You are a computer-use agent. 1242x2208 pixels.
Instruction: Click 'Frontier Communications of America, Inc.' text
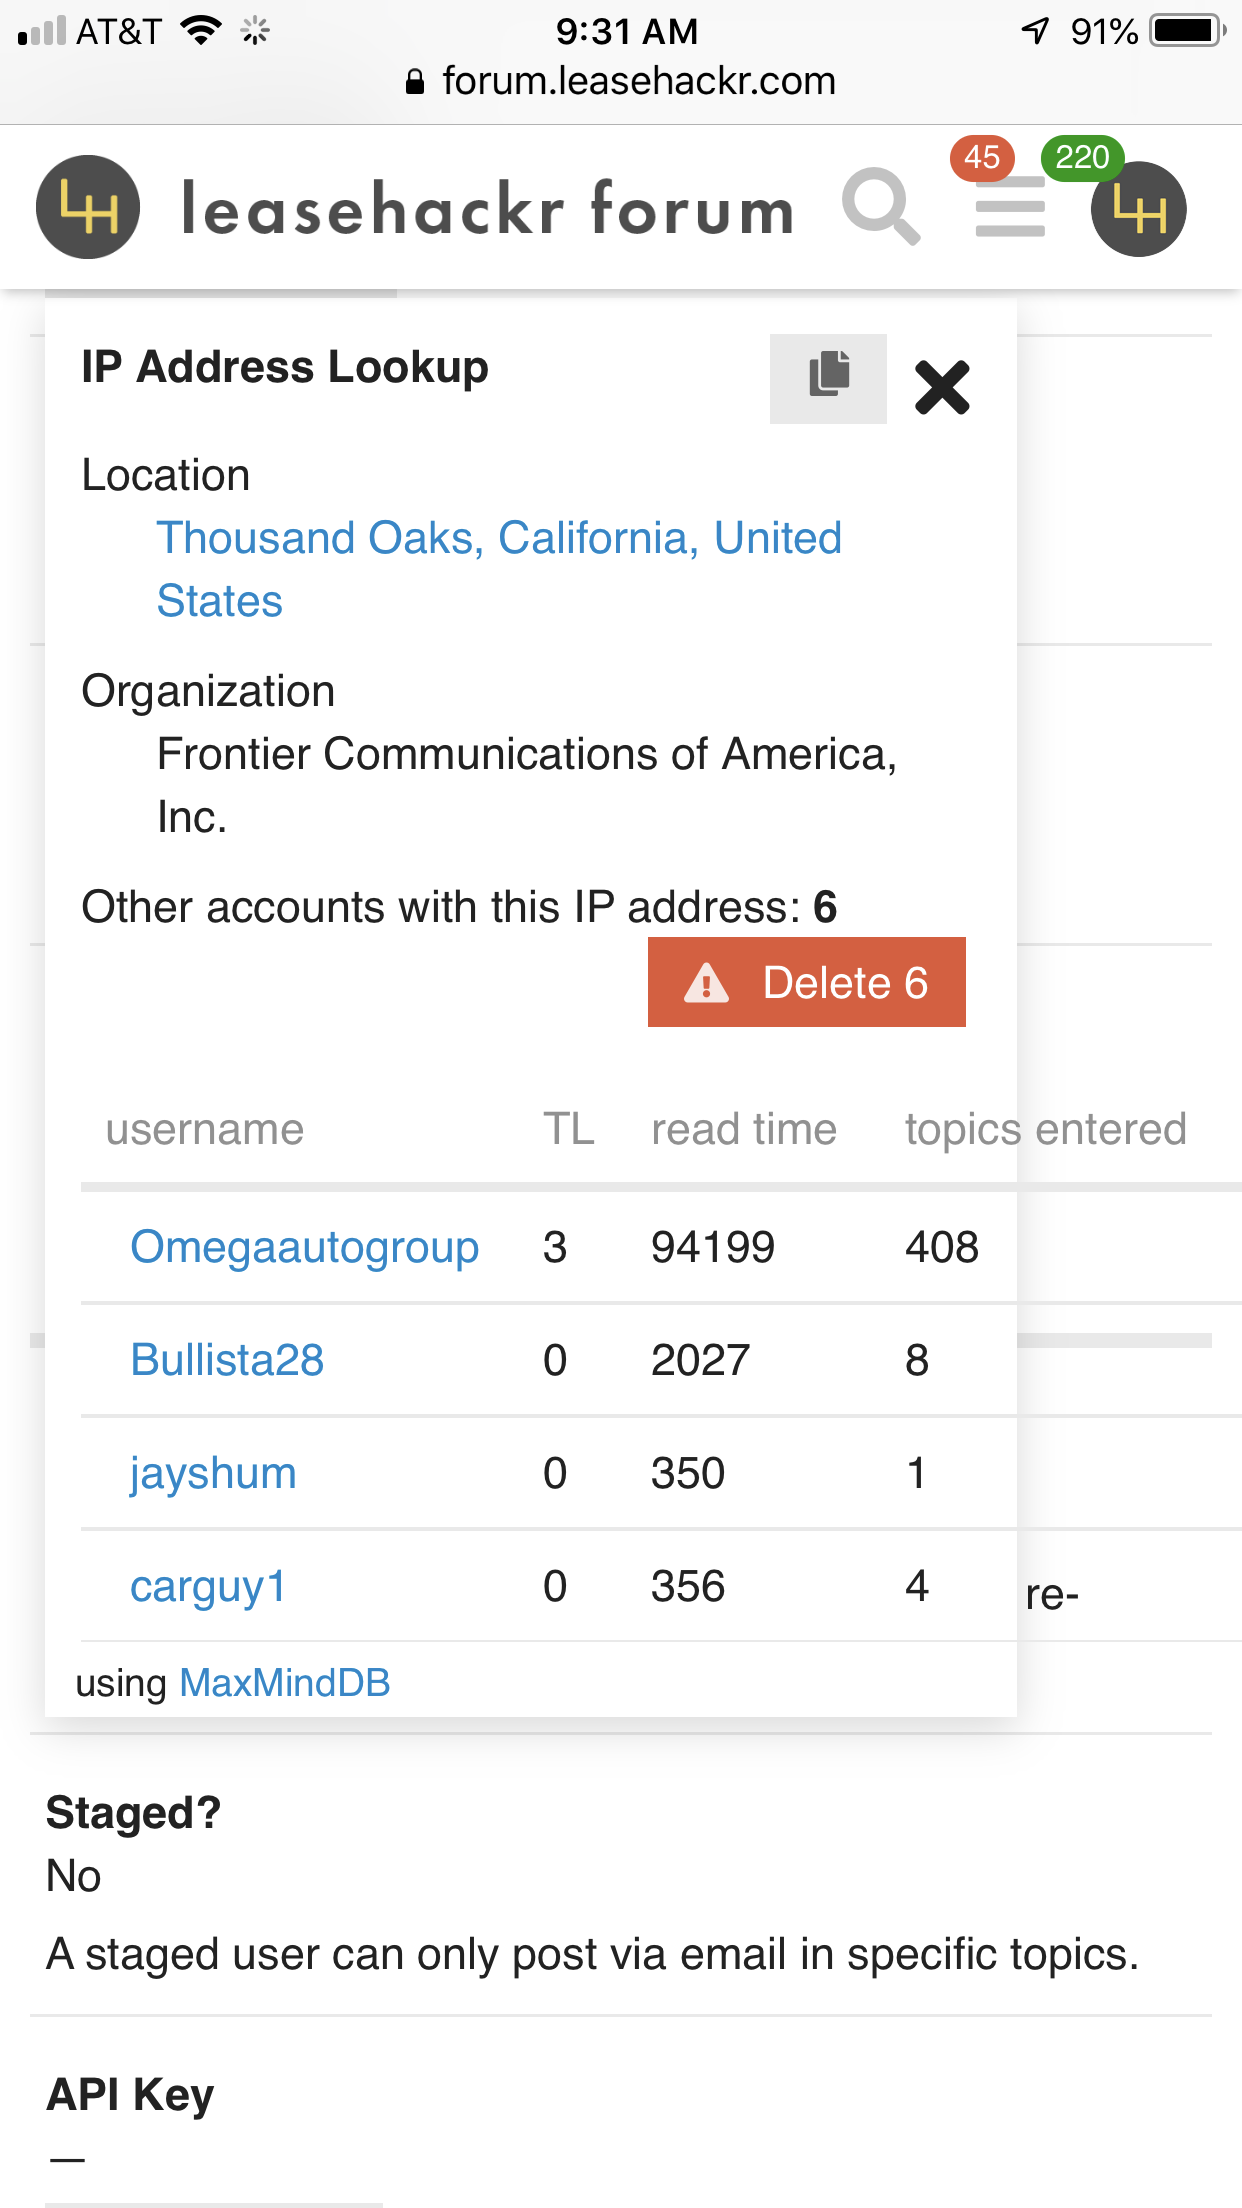click(x=527, y=785)
